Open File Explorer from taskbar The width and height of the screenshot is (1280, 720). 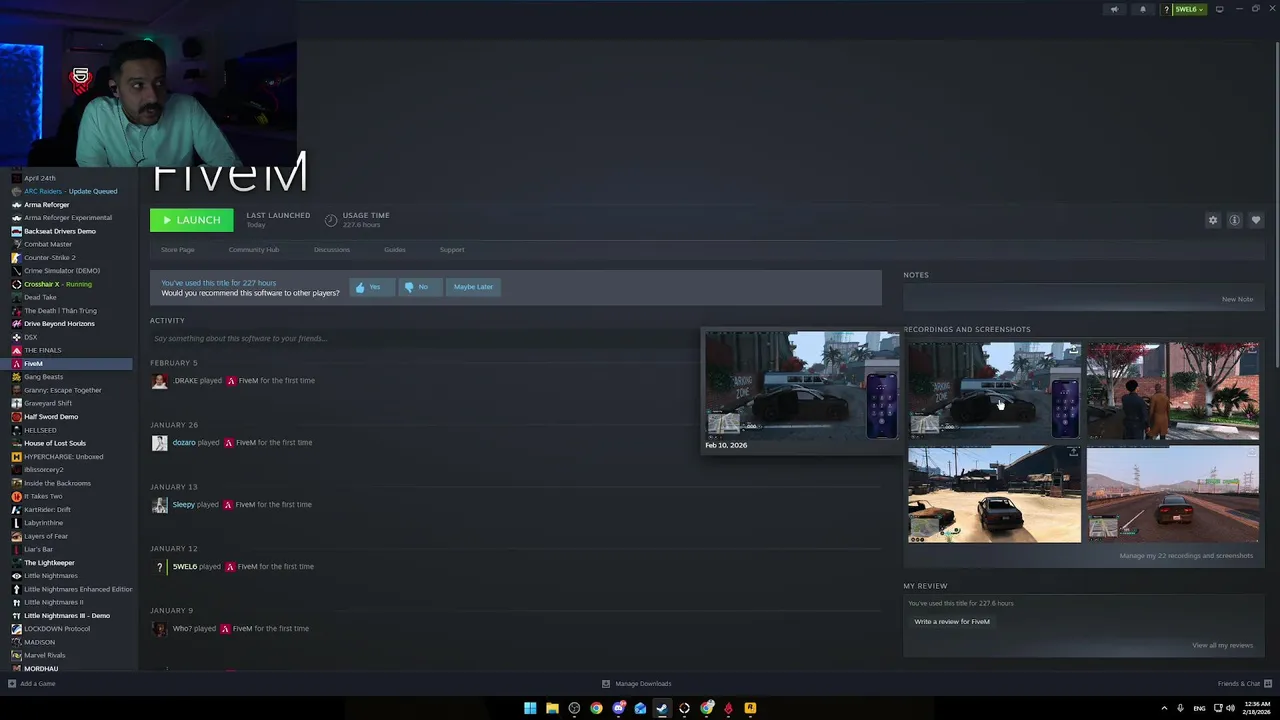[552, 708]
